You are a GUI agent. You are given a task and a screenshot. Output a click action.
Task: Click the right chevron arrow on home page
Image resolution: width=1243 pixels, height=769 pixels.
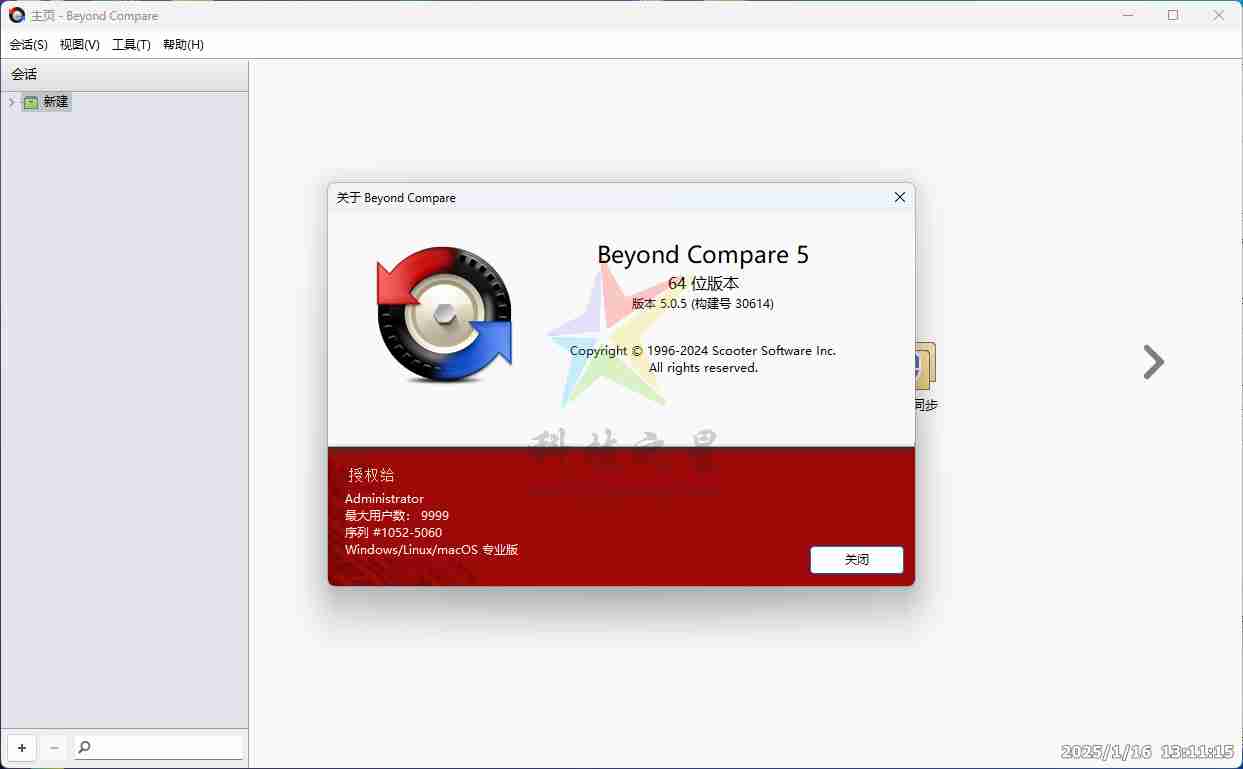[x=1153, y=362]
